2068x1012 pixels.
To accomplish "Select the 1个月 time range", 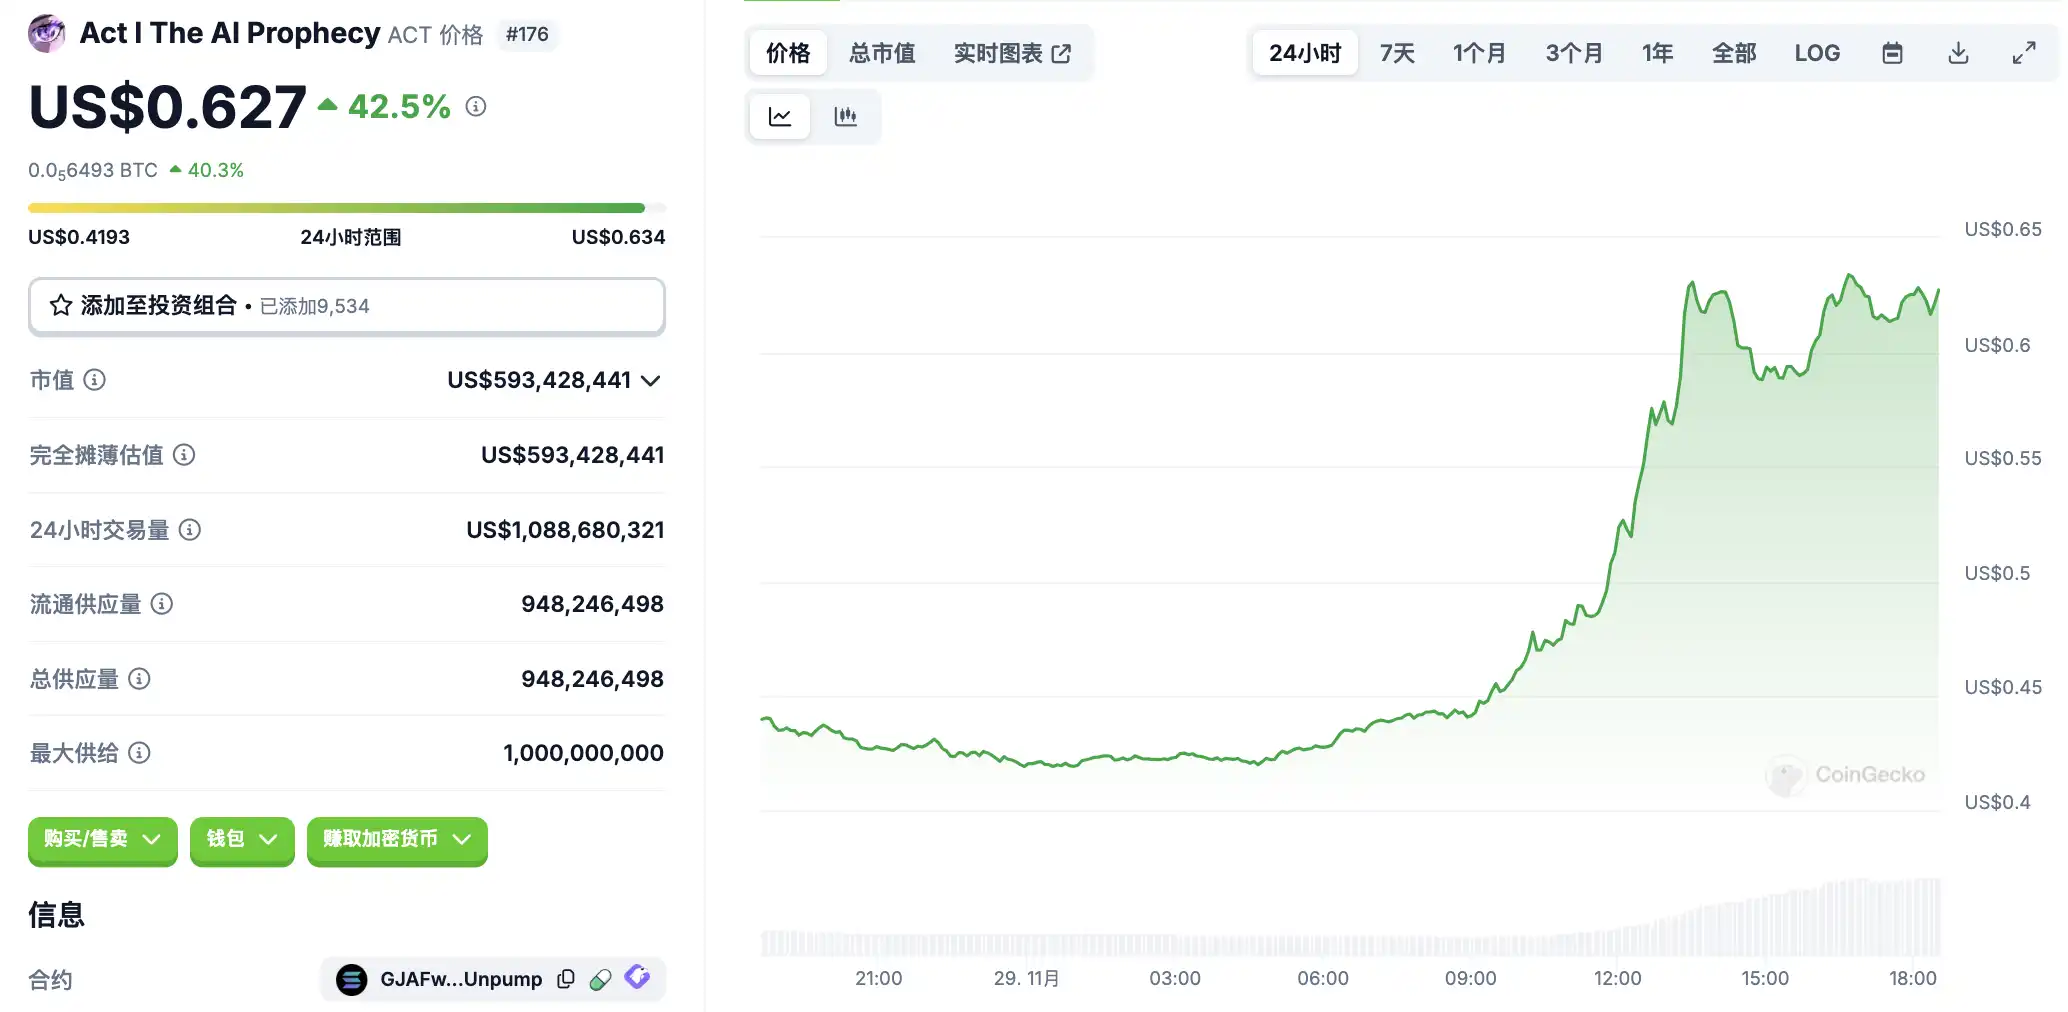I will (1479, 53).
